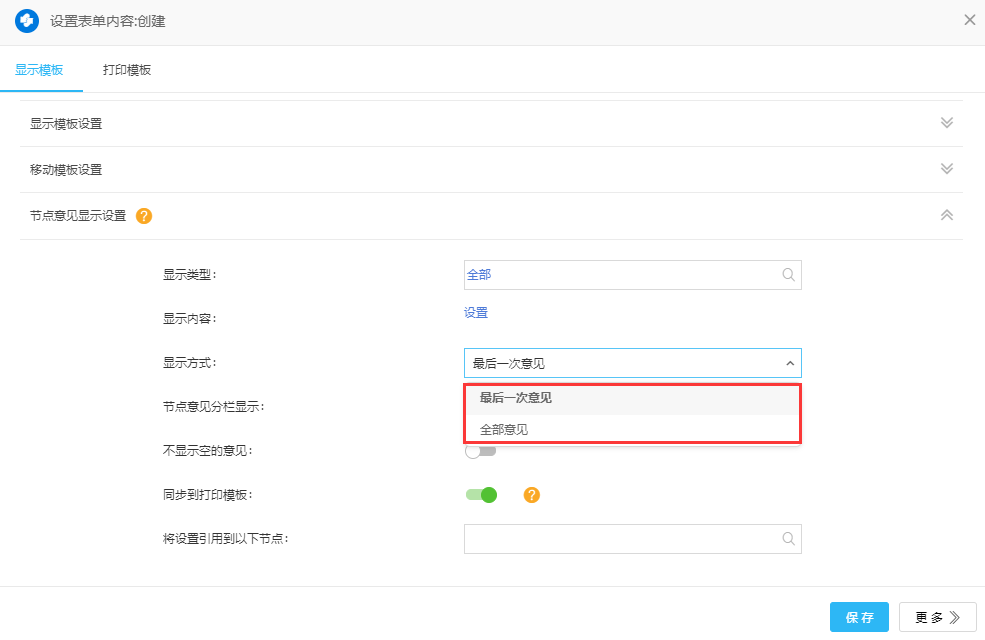Close the 设置表单内容 dialog
Screen dimensions: 985x640
[x=969, y=20]
